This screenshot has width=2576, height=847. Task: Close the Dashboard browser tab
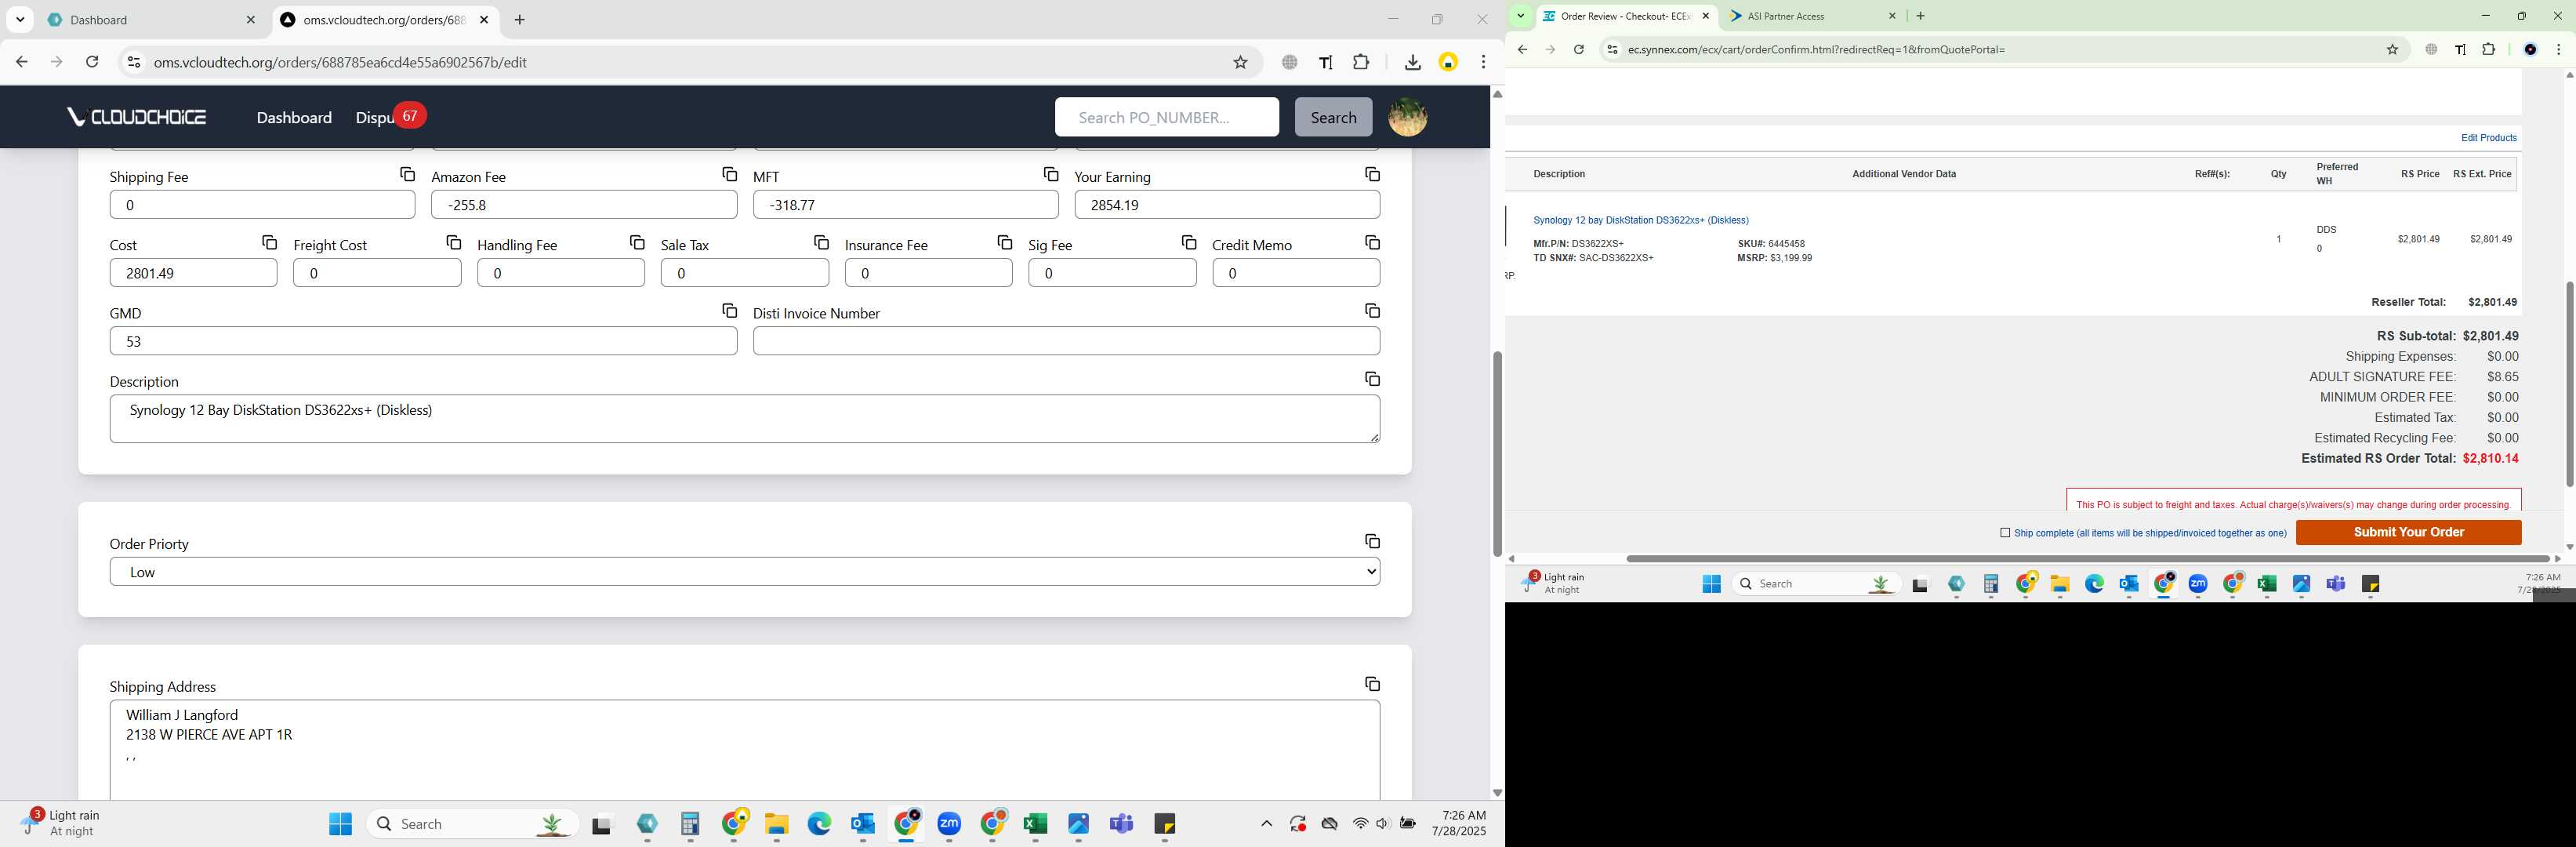click(x=250, y=20)
